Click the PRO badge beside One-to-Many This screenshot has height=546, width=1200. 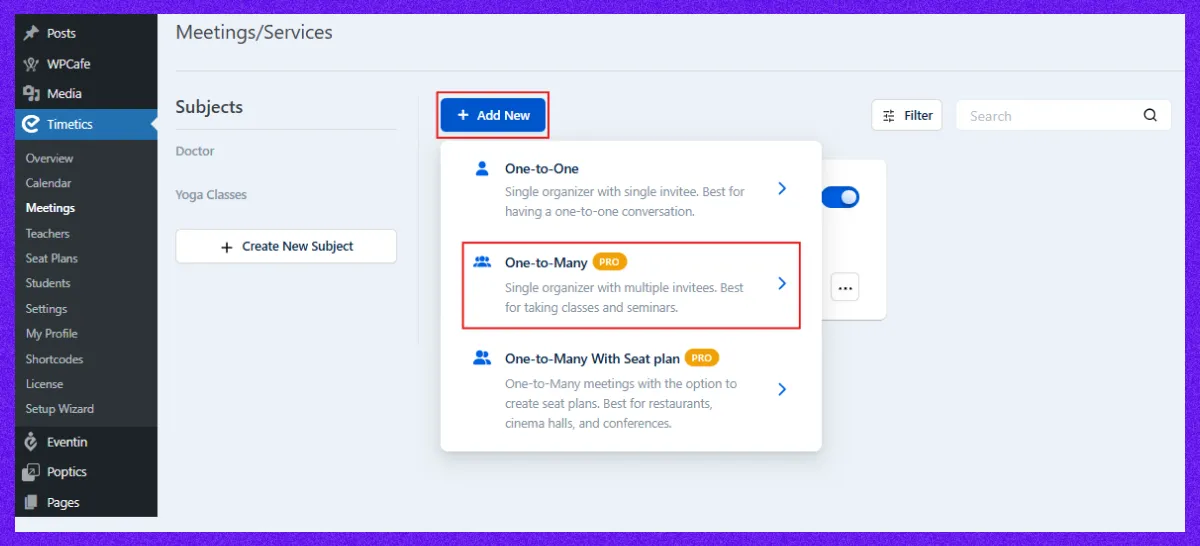pos(609,262)
